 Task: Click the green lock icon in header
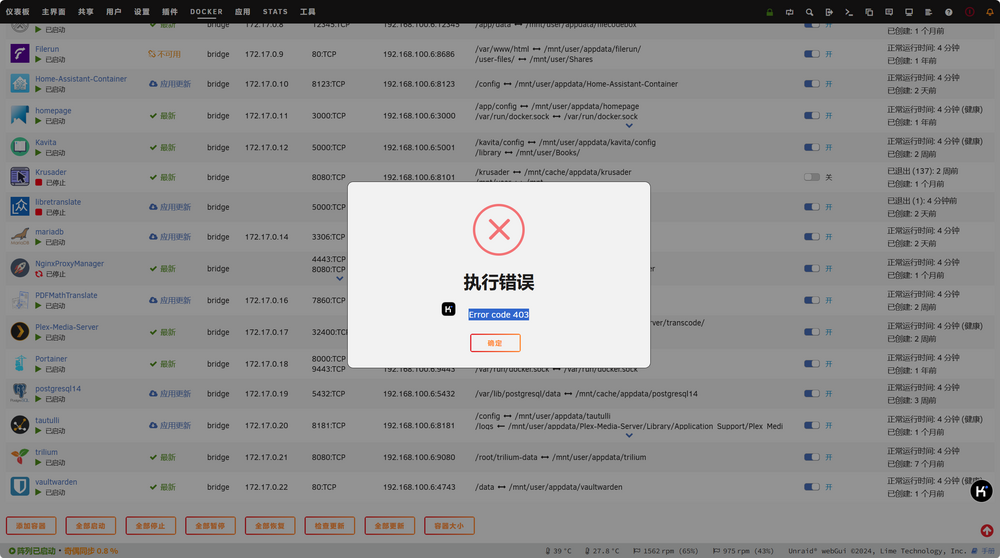pyautogui.click(x=770, y=12)
